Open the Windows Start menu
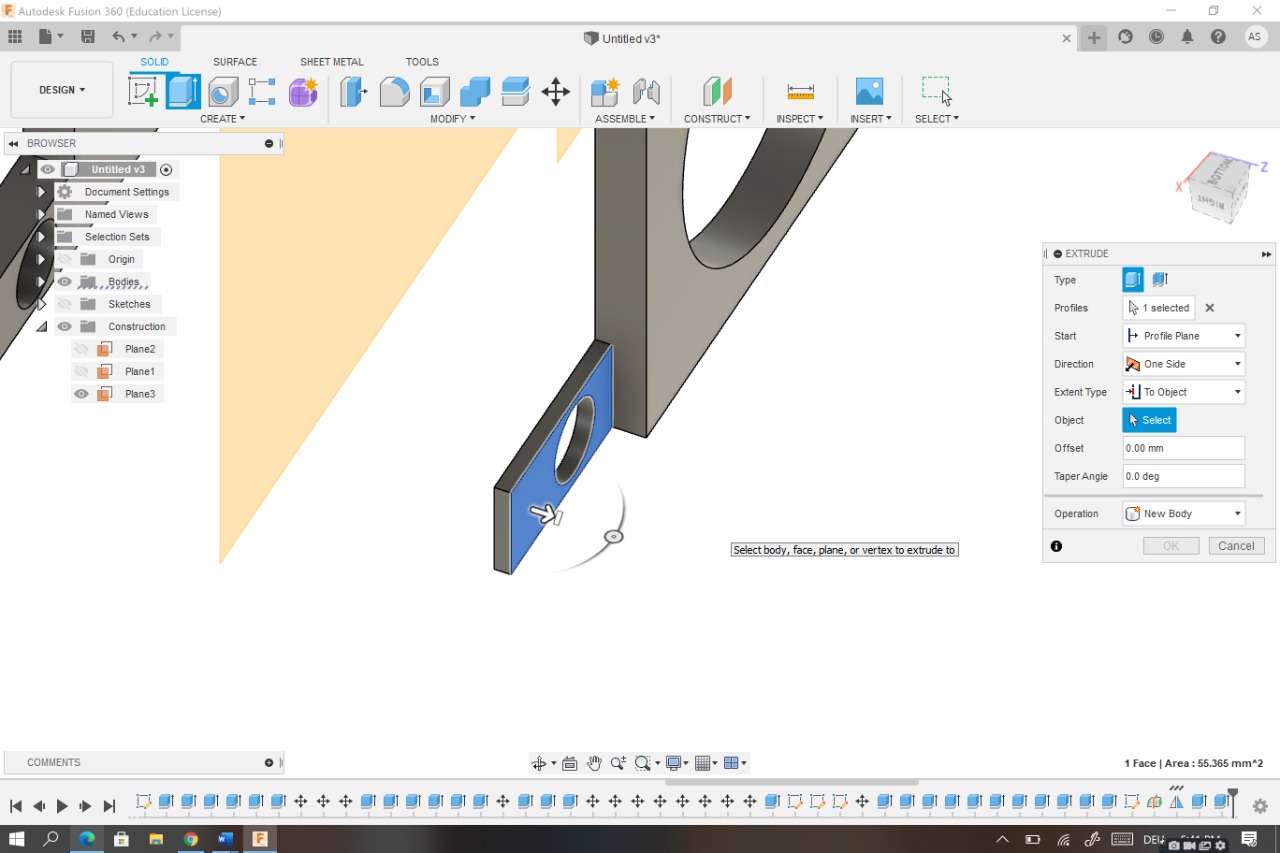The height and width of the screenshot is (853, 1280). click(17, 839)
